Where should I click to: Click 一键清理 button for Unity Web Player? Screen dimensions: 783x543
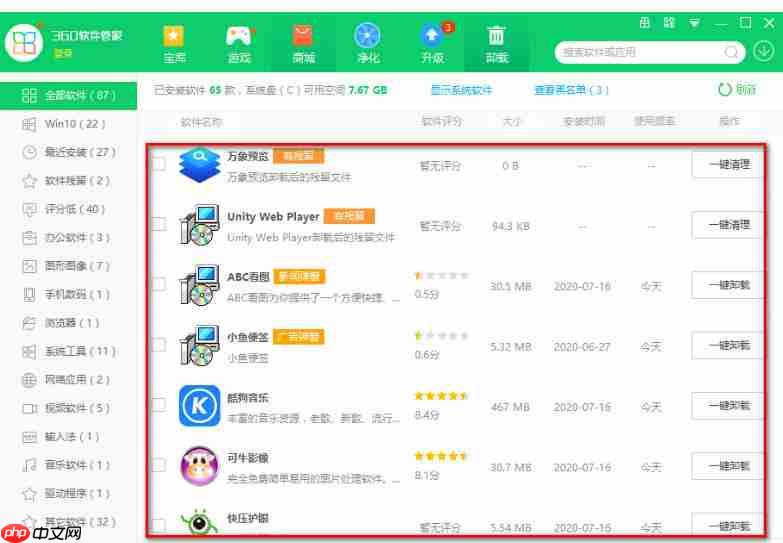(728, 225)
